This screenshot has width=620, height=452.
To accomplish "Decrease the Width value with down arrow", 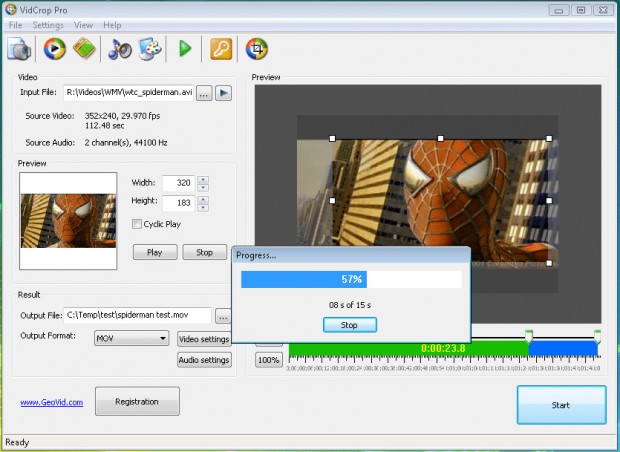I will point(203,188).
